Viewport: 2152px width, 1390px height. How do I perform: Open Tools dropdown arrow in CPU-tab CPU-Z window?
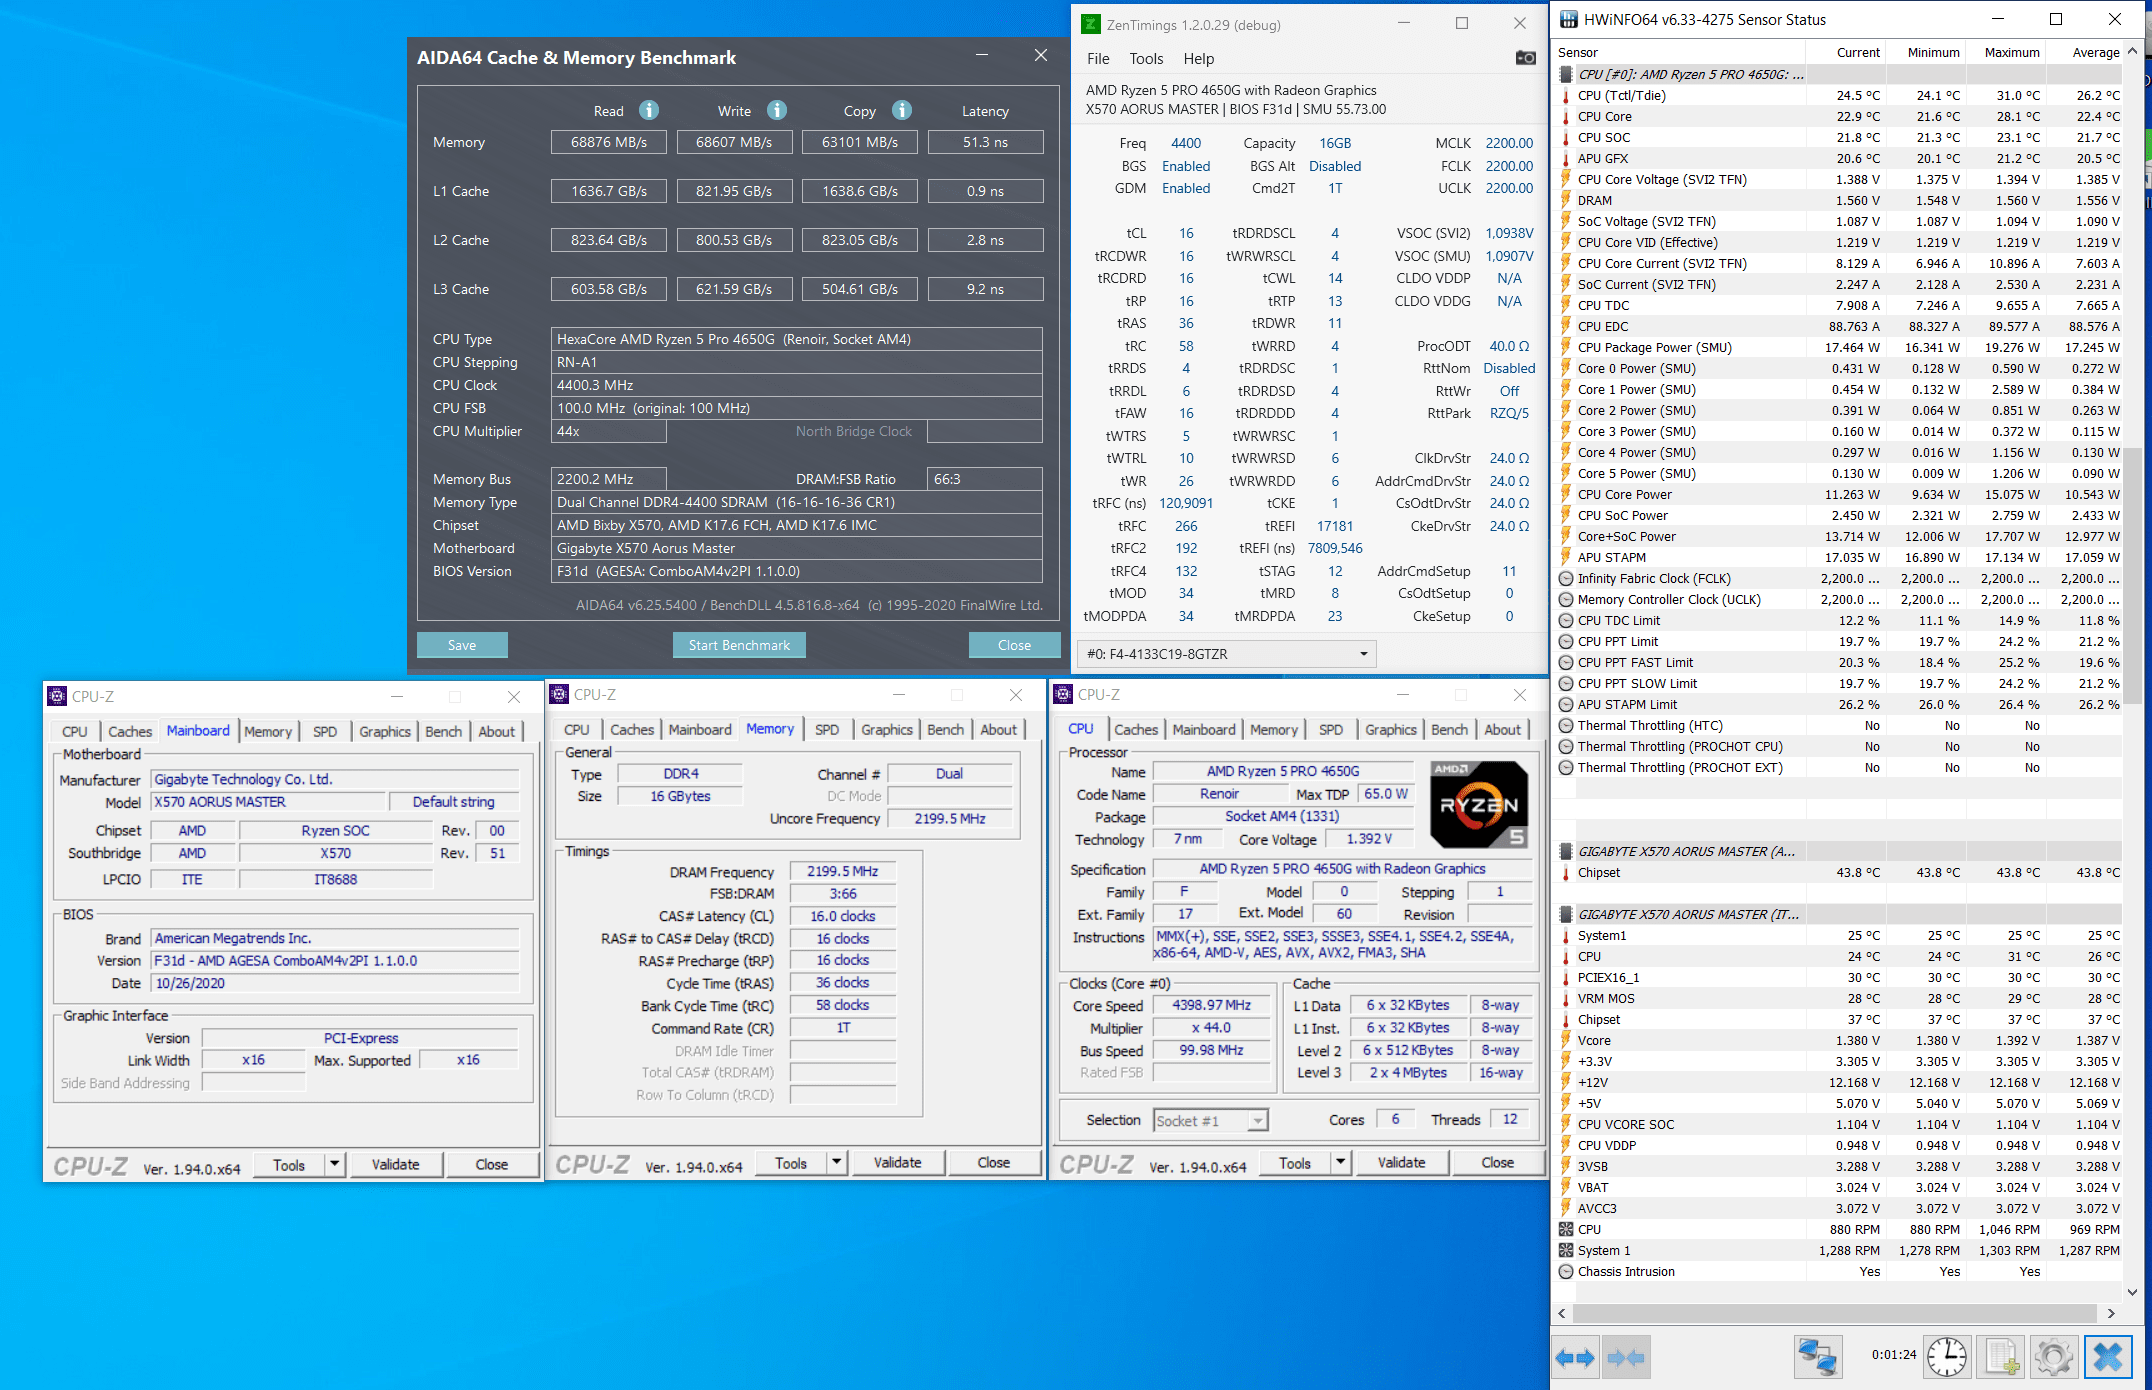coord(1341,1162)
